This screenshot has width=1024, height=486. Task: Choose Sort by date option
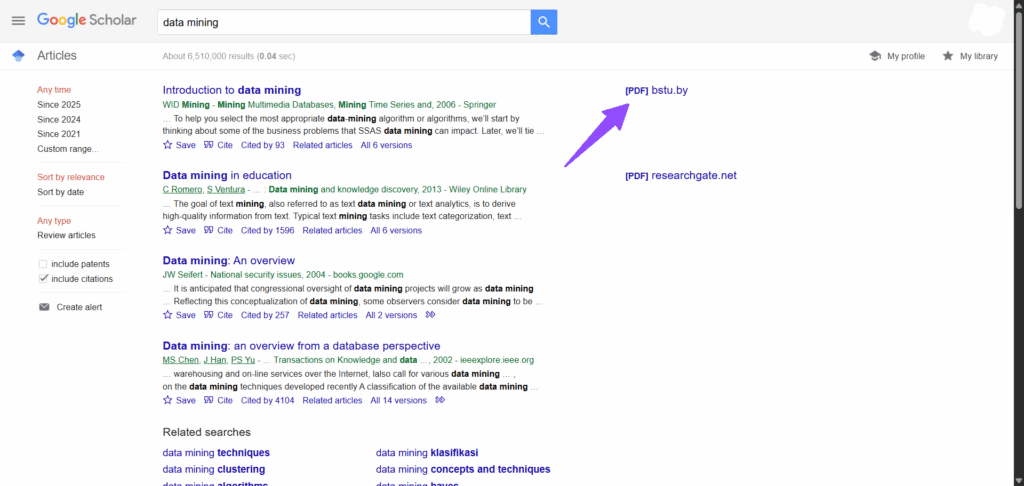(x=60, y=192)
